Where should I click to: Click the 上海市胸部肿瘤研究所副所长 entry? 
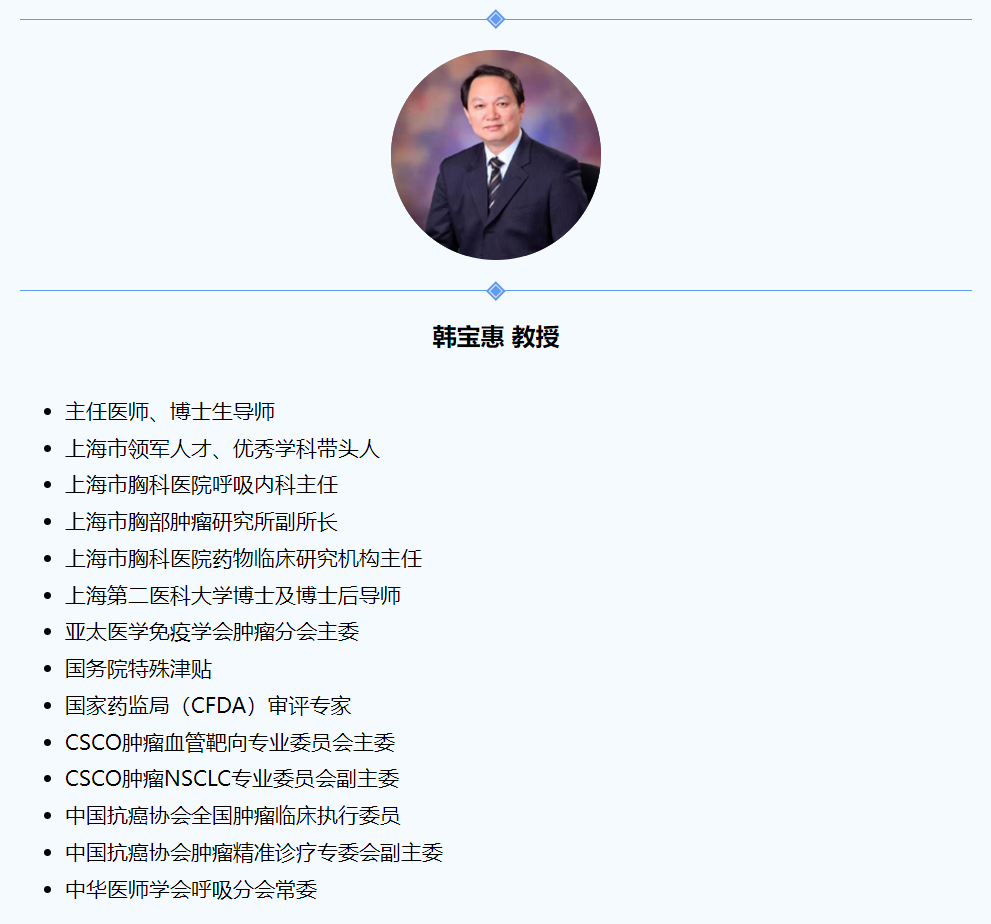[x=201, y=522]
